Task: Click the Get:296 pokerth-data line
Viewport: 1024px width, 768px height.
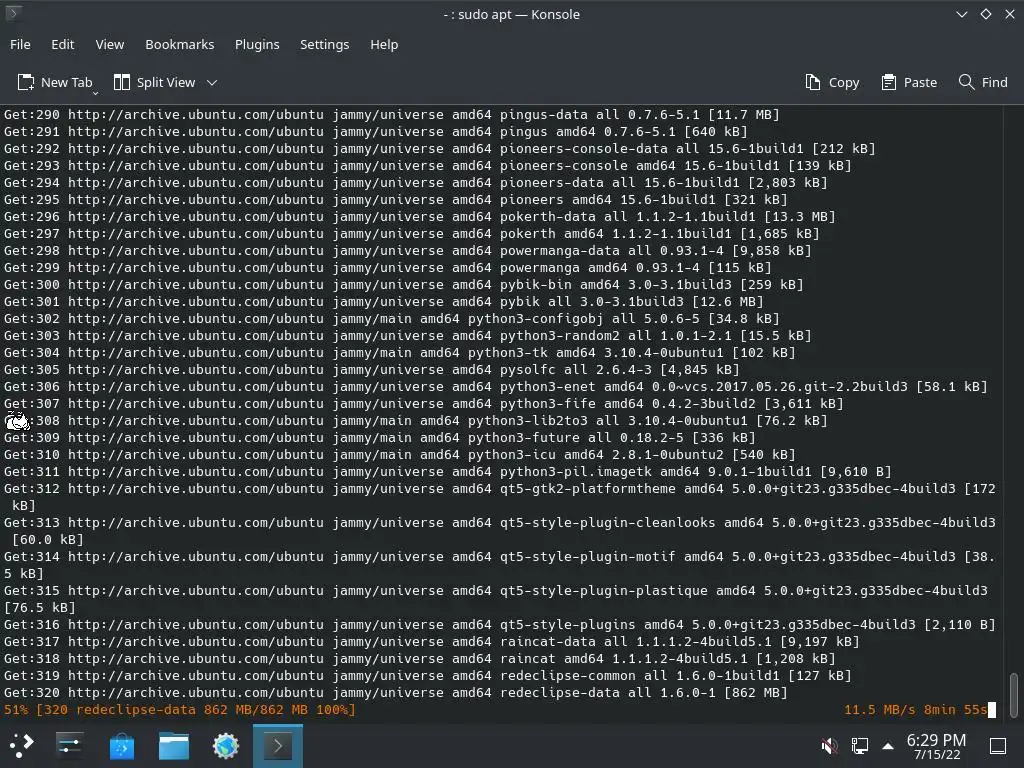Action: (419, 217)
